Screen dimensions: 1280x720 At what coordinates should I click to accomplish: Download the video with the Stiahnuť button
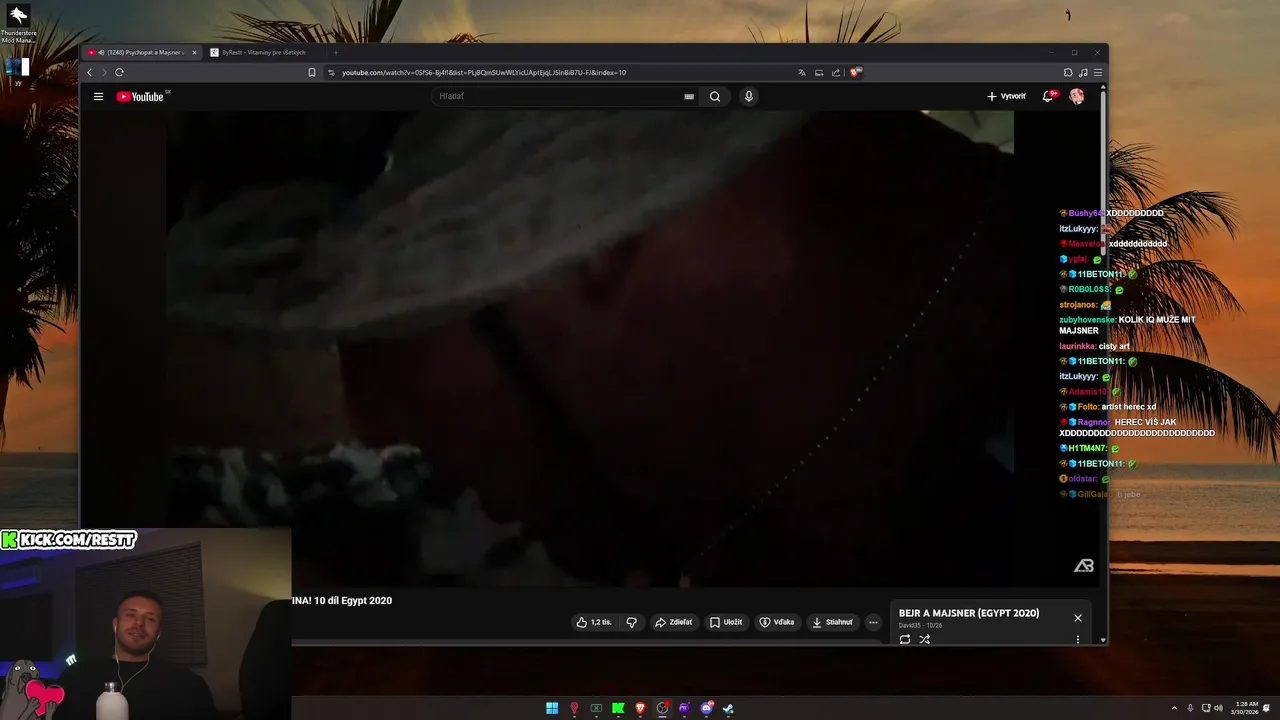coord(833,622)
